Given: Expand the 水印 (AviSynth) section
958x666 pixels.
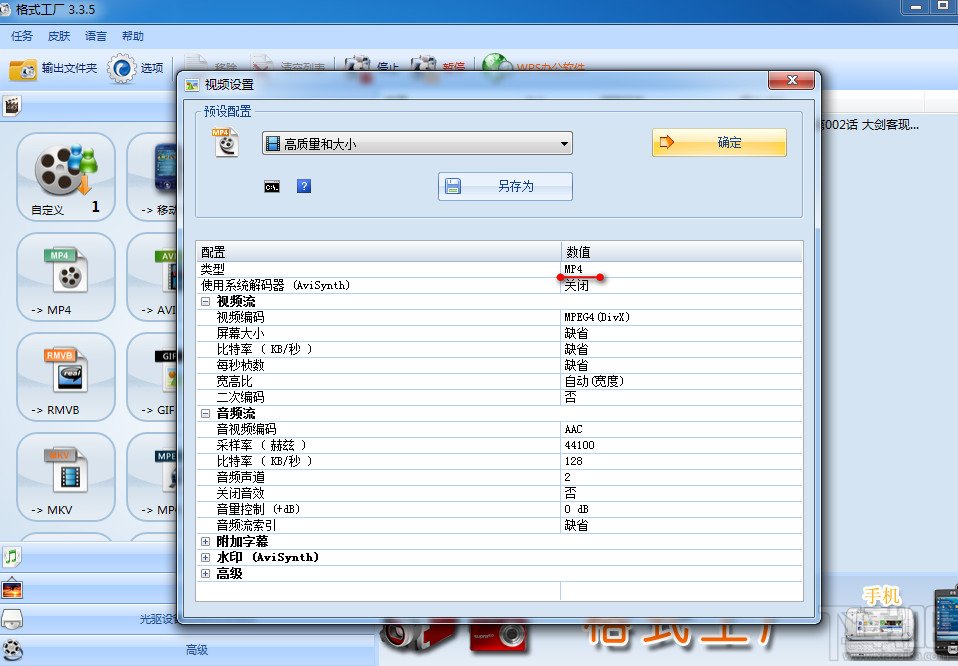Looking at the screenshot, I should click(205, 557).
